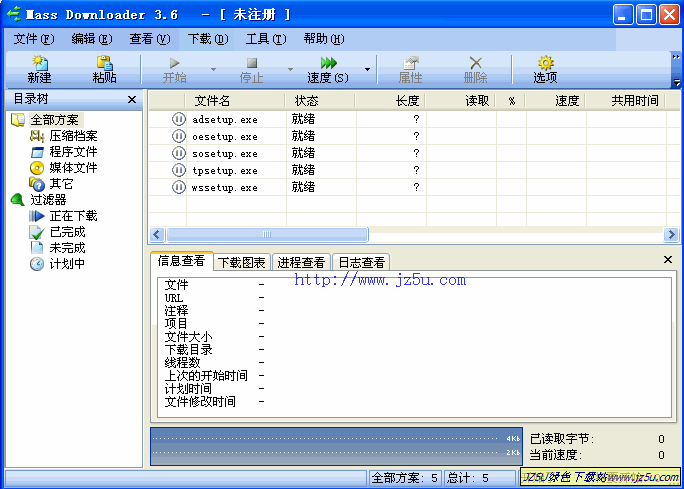Open the 工具(T) menu

pyautogui.click(x=266, y=39)
